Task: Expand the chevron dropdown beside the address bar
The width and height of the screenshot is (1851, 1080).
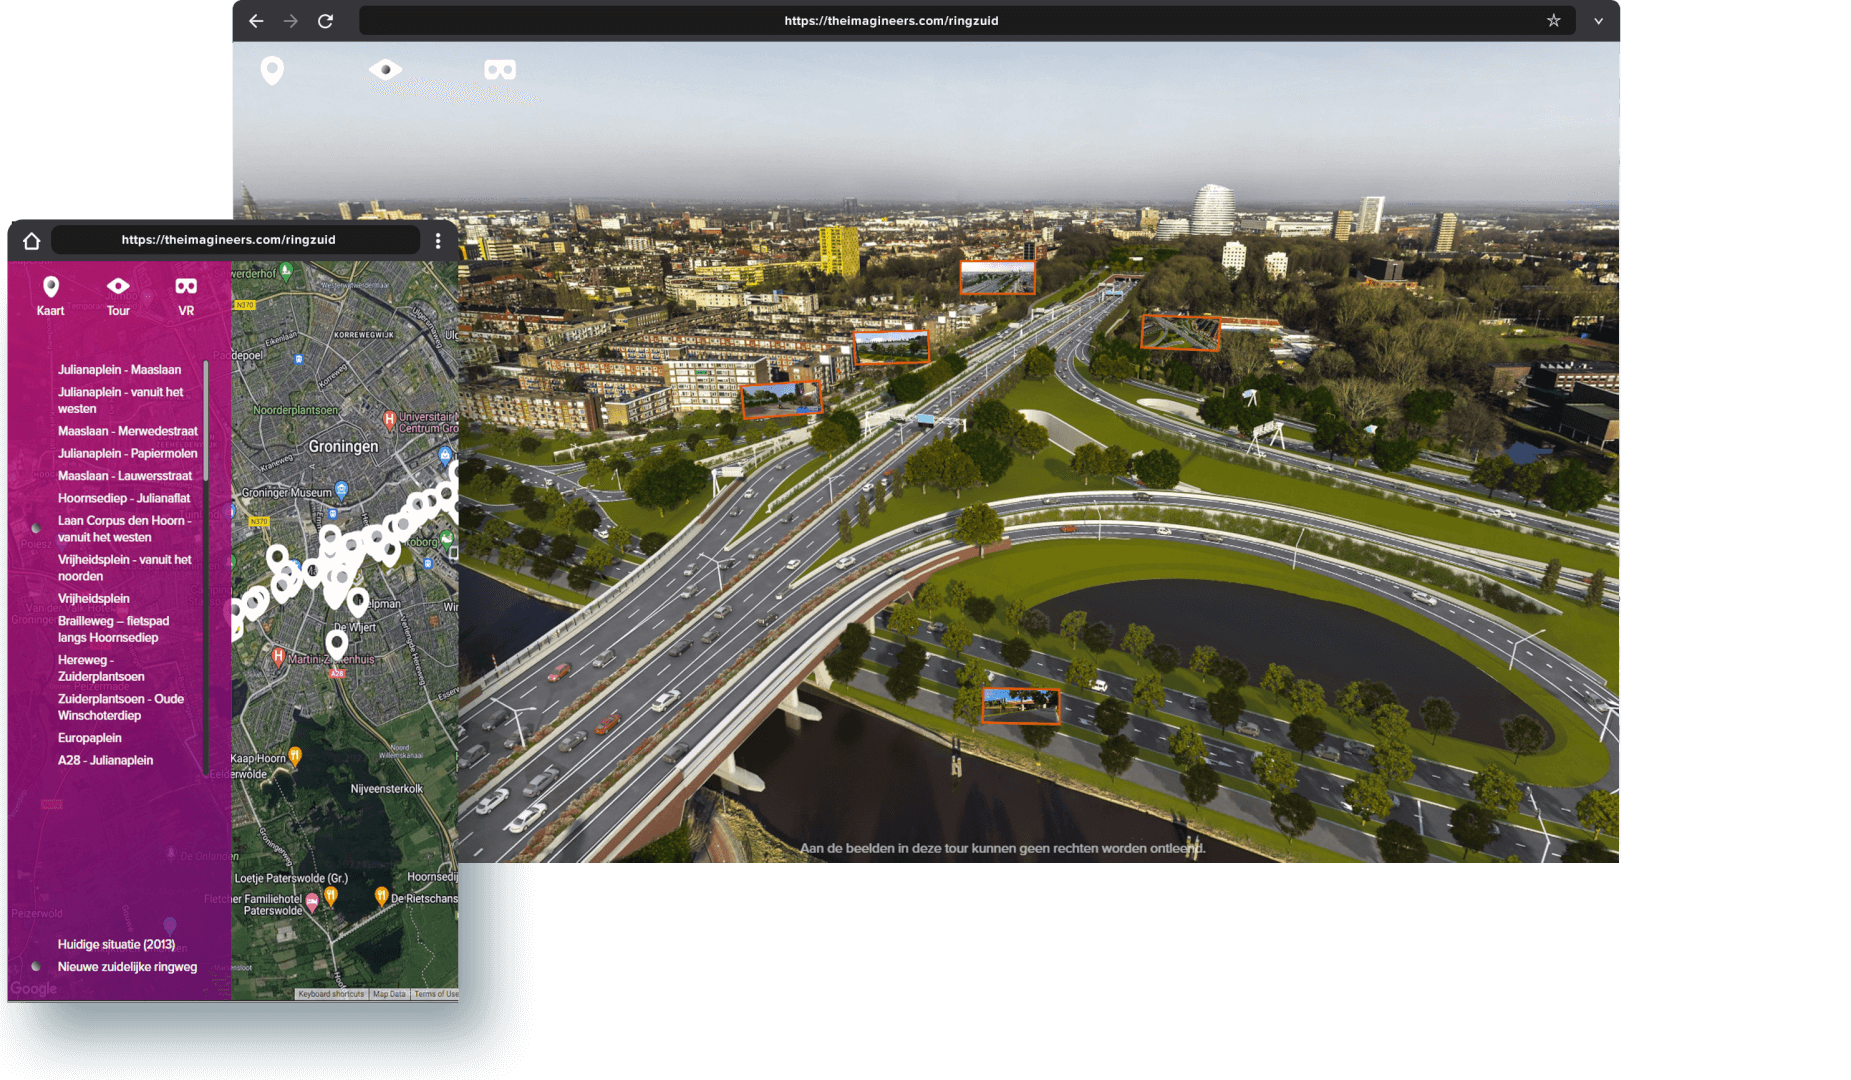Action: click(1598, 21)
